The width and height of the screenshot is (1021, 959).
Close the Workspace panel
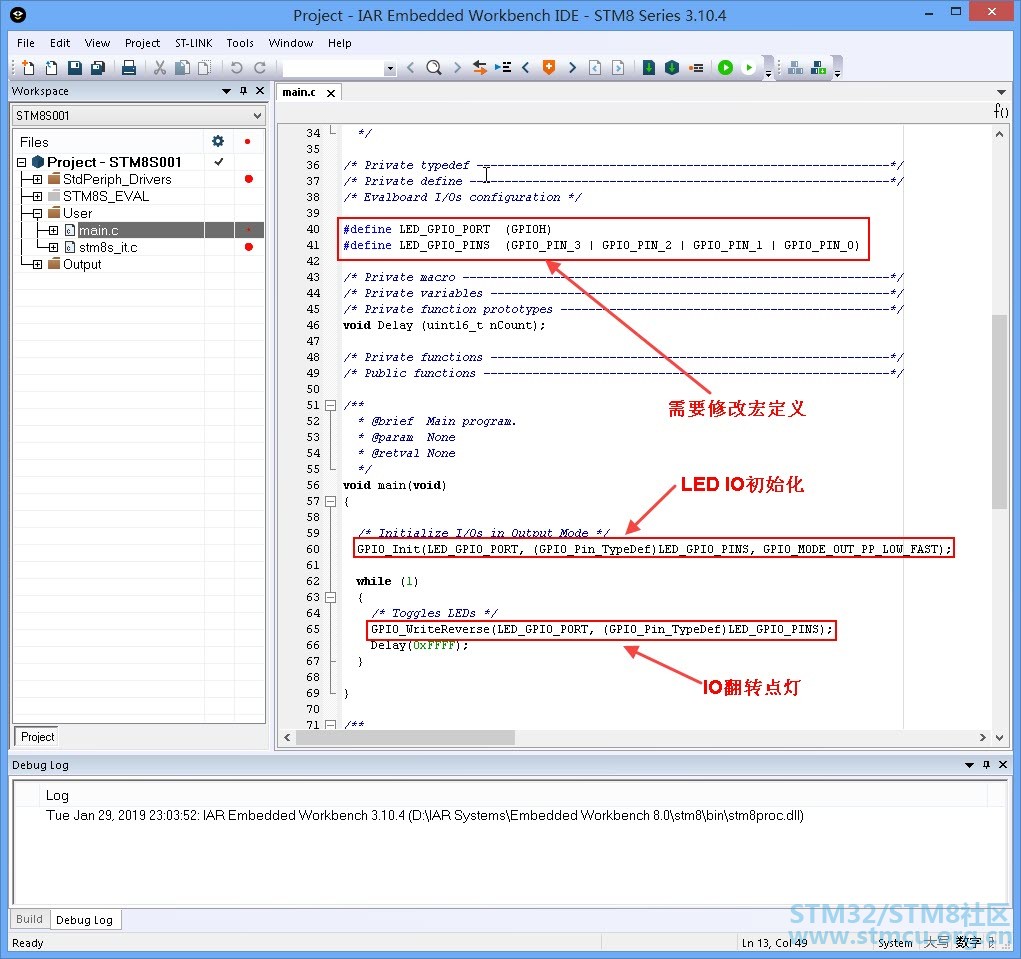point(260,90)
